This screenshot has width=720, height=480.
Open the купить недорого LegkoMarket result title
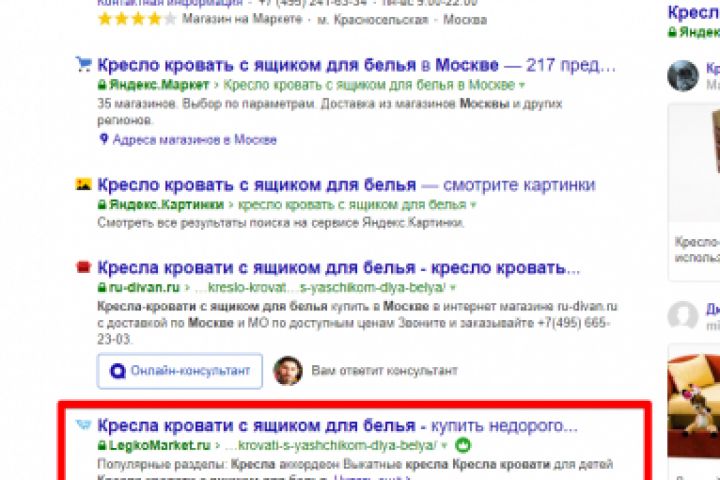pos(338,426)
